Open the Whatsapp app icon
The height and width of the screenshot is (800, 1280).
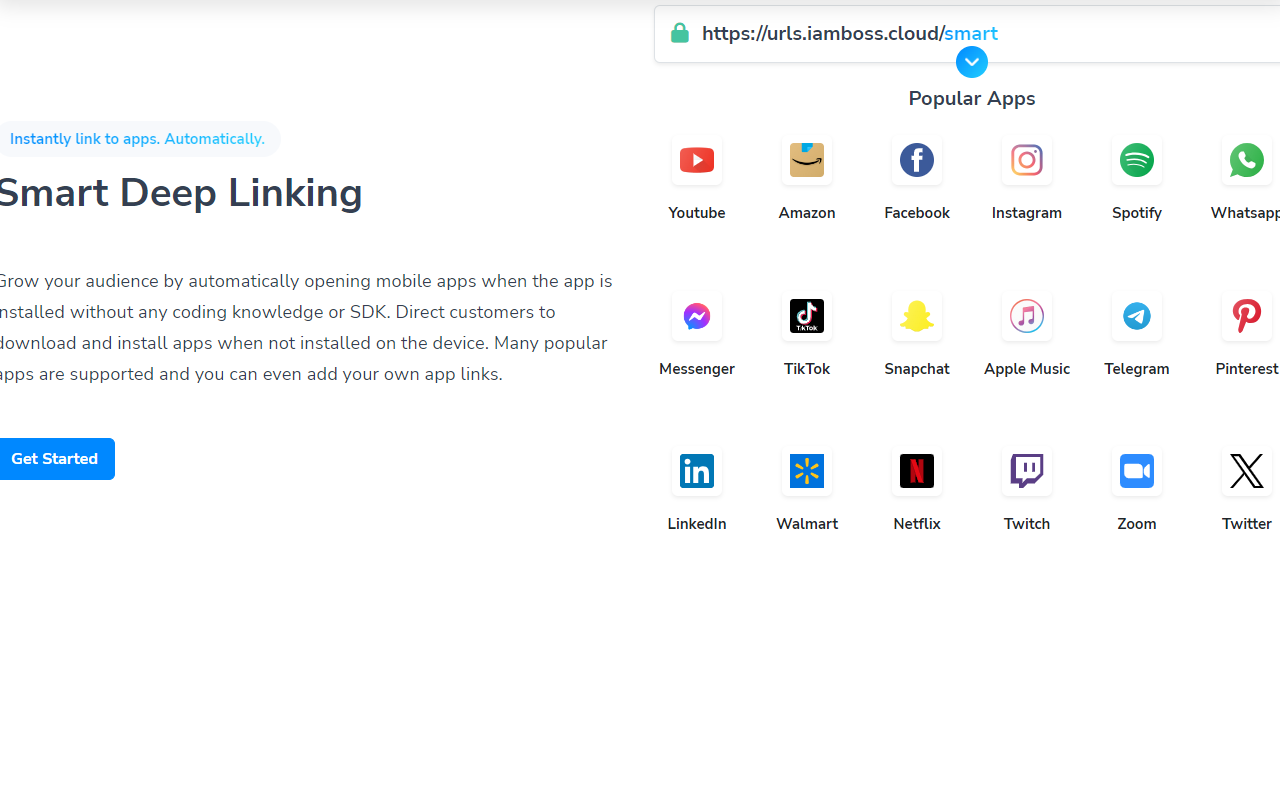[x=1247, y=160]
